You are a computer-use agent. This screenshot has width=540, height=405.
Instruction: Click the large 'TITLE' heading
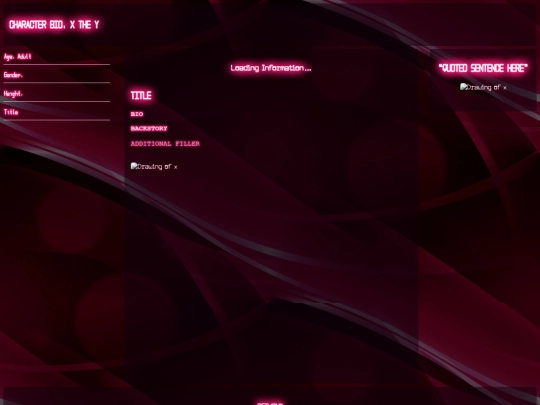(141, 95)
